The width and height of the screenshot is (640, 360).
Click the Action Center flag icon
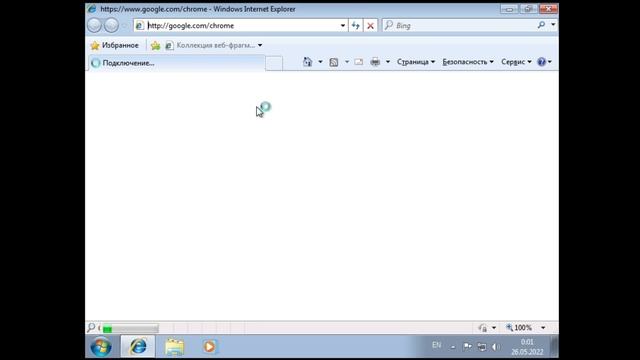tap(467, 347)
